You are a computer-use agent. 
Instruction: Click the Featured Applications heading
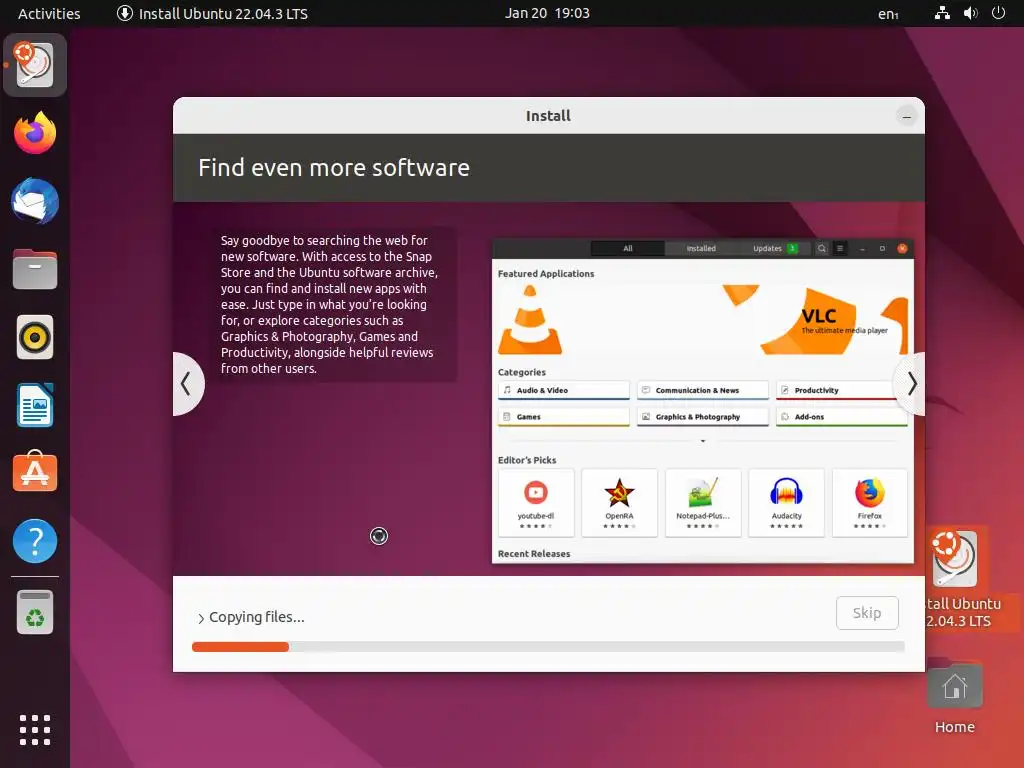546,274
